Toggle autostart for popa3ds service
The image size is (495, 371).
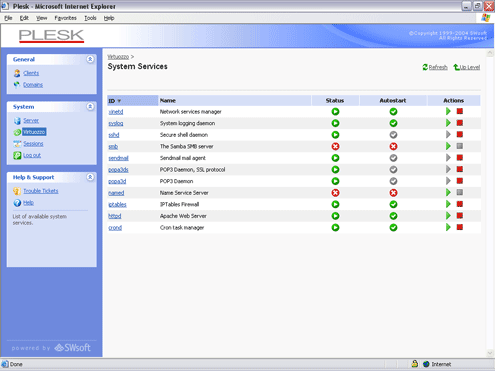(393, 170)
